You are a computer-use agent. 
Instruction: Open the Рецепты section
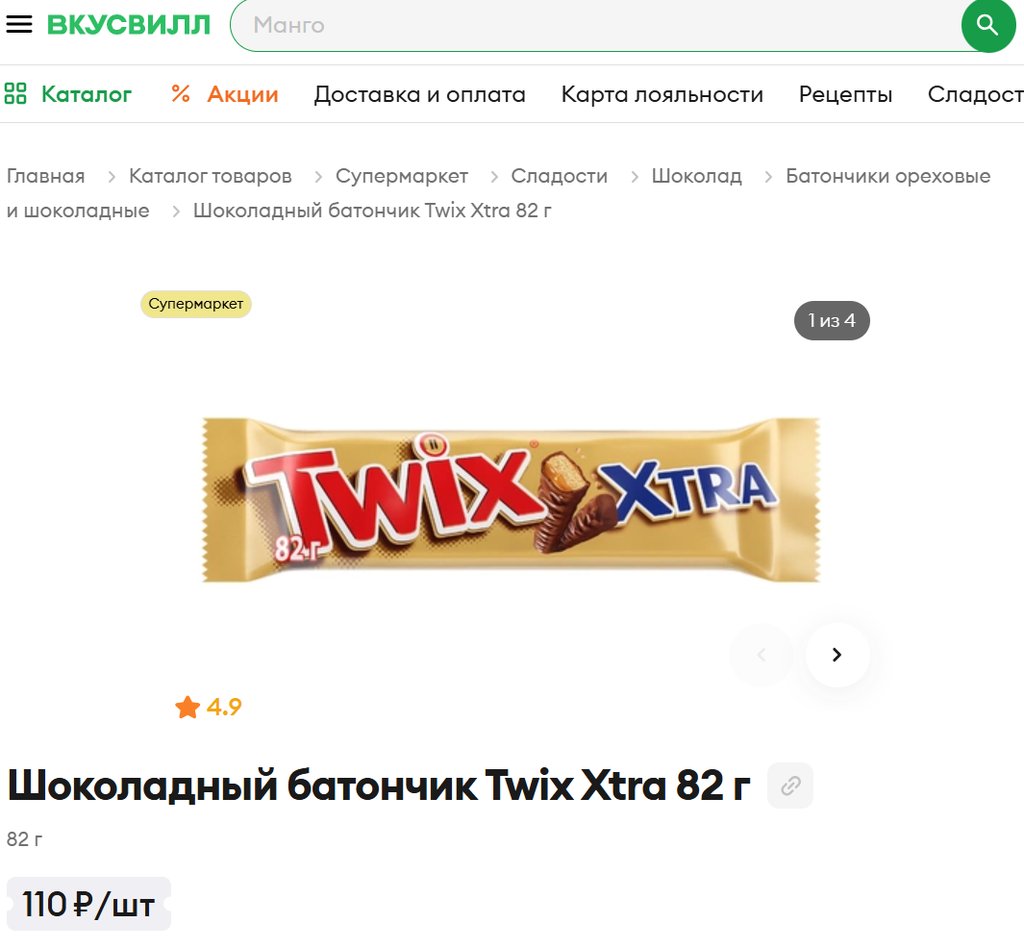(x=845, y=94)
